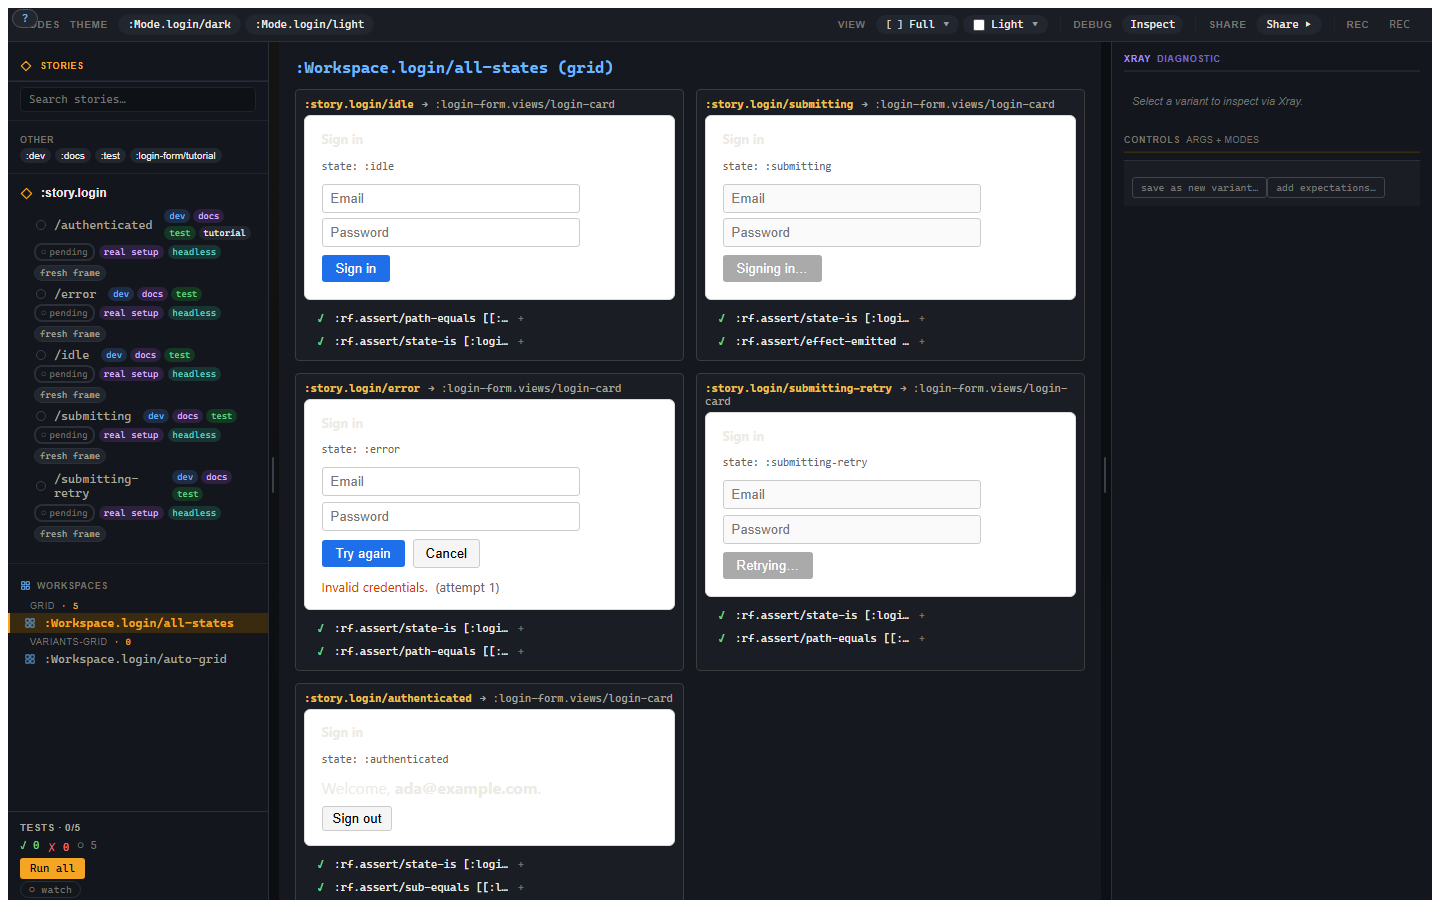This screenshot has width=1440, height=900.
Task: Click plus next to assert/state-is in submitting-retry card
Action: (x=922, y=616)
